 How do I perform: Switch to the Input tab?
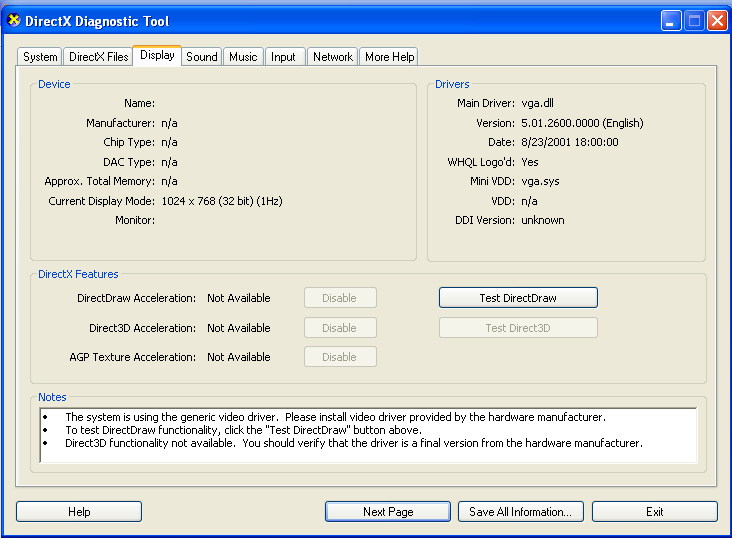coord(284,57)
